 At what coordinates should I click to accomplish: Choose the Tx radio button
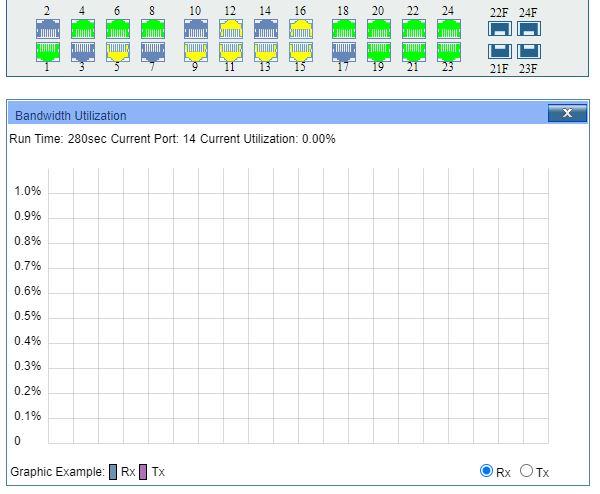tap(526, 471)
